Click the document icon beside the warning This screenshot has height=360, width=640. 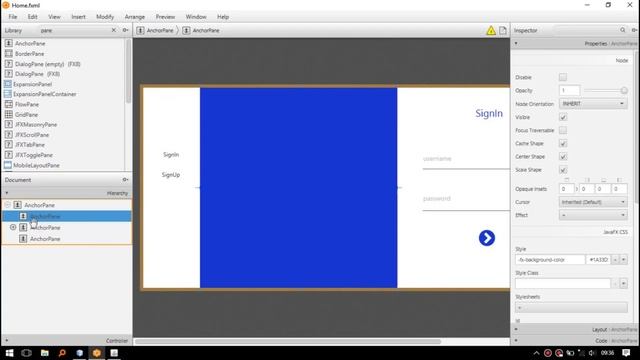[x=503, y=31]
